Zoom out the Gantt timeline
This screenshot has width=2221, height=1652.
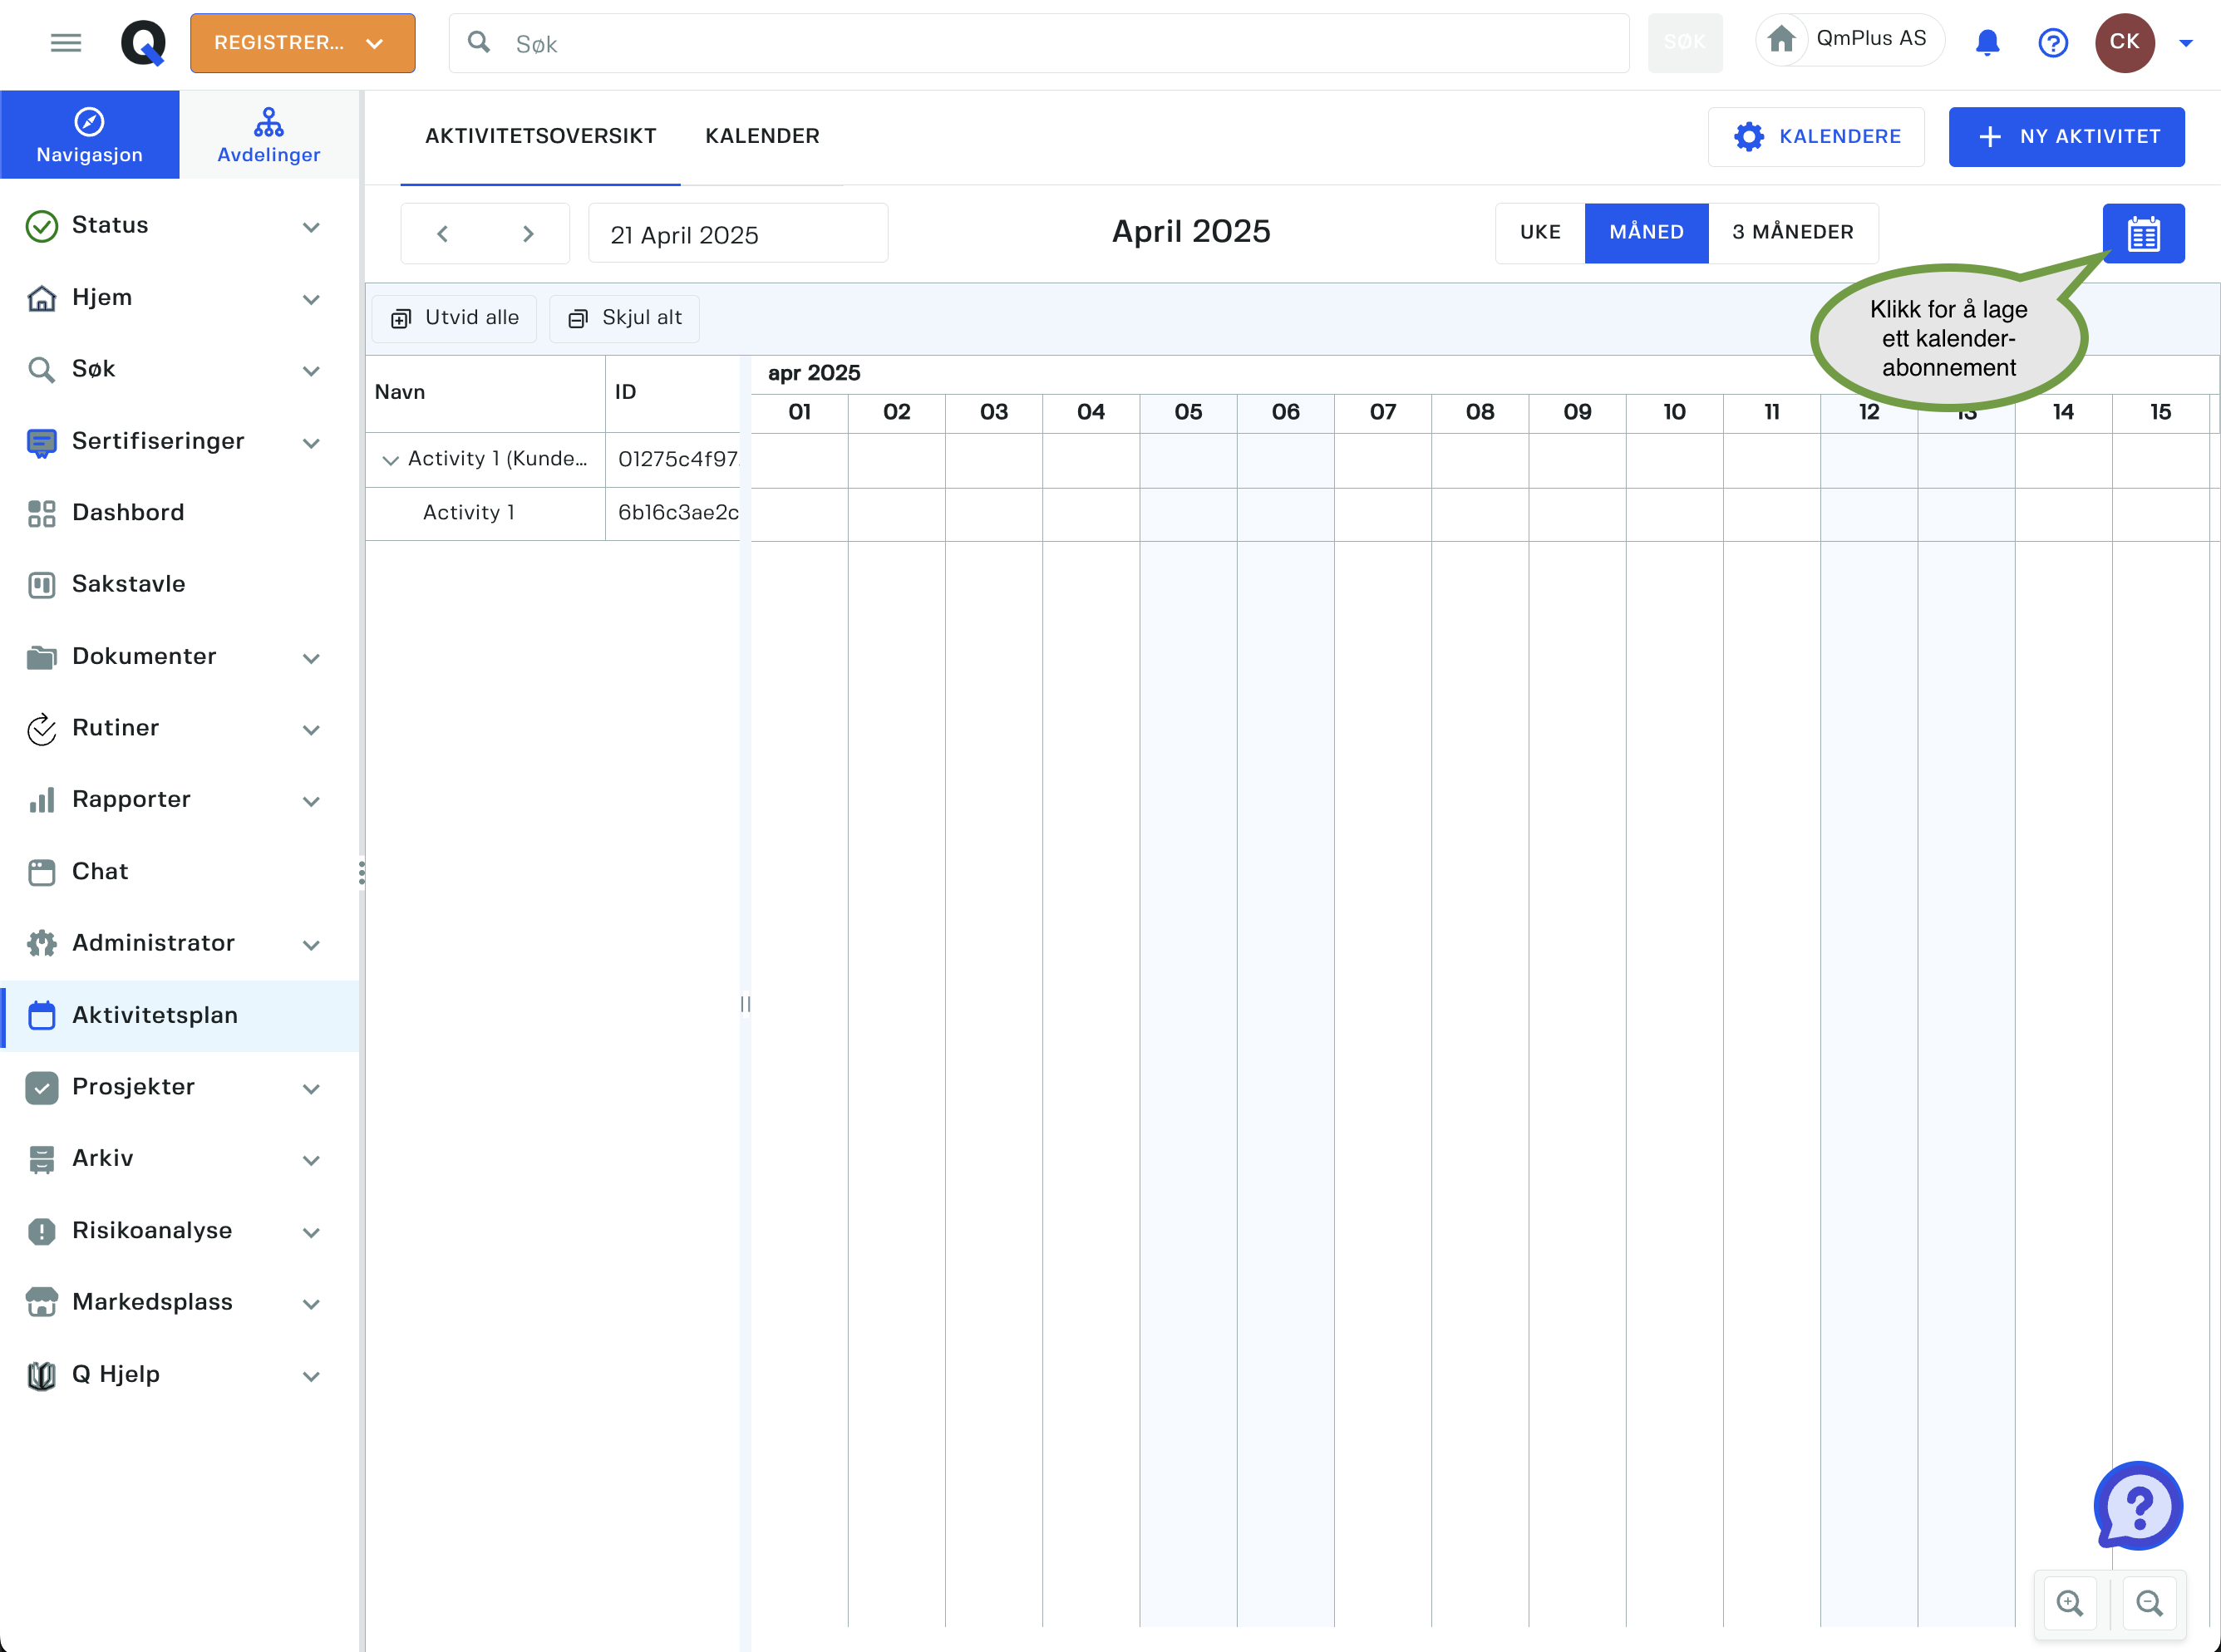pyautogui.click(x=2149, y=1603)
